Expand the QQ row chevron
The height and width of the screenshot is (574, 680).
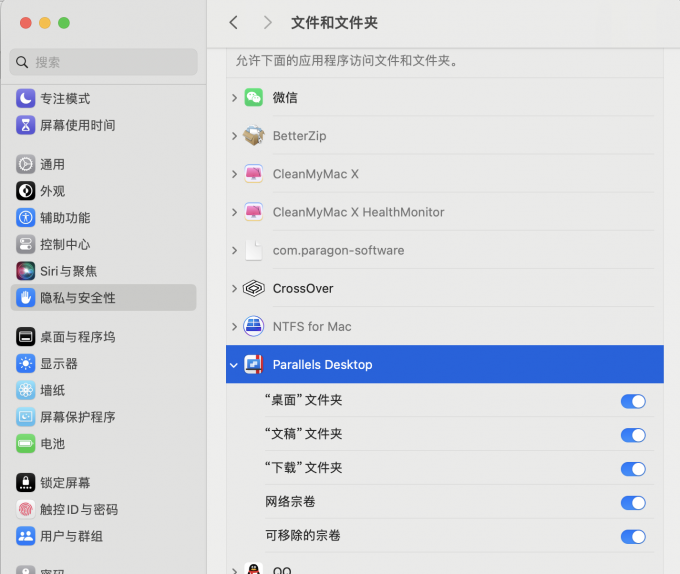234,570
